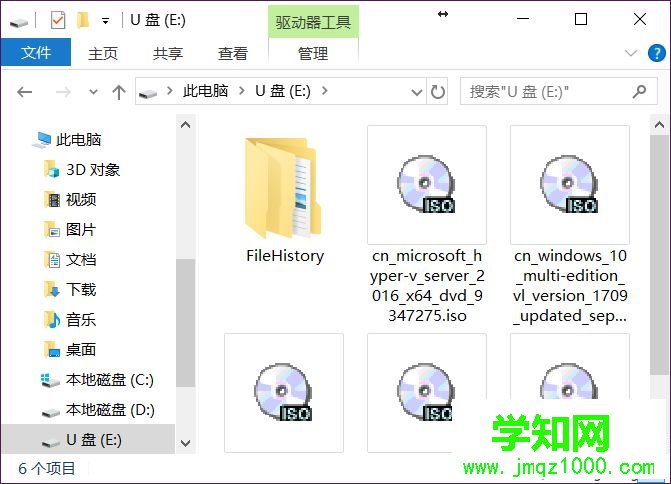
Task: Expand the ribbon with chevron arrow
Action: pyautogui.click(x=631, y=53)
